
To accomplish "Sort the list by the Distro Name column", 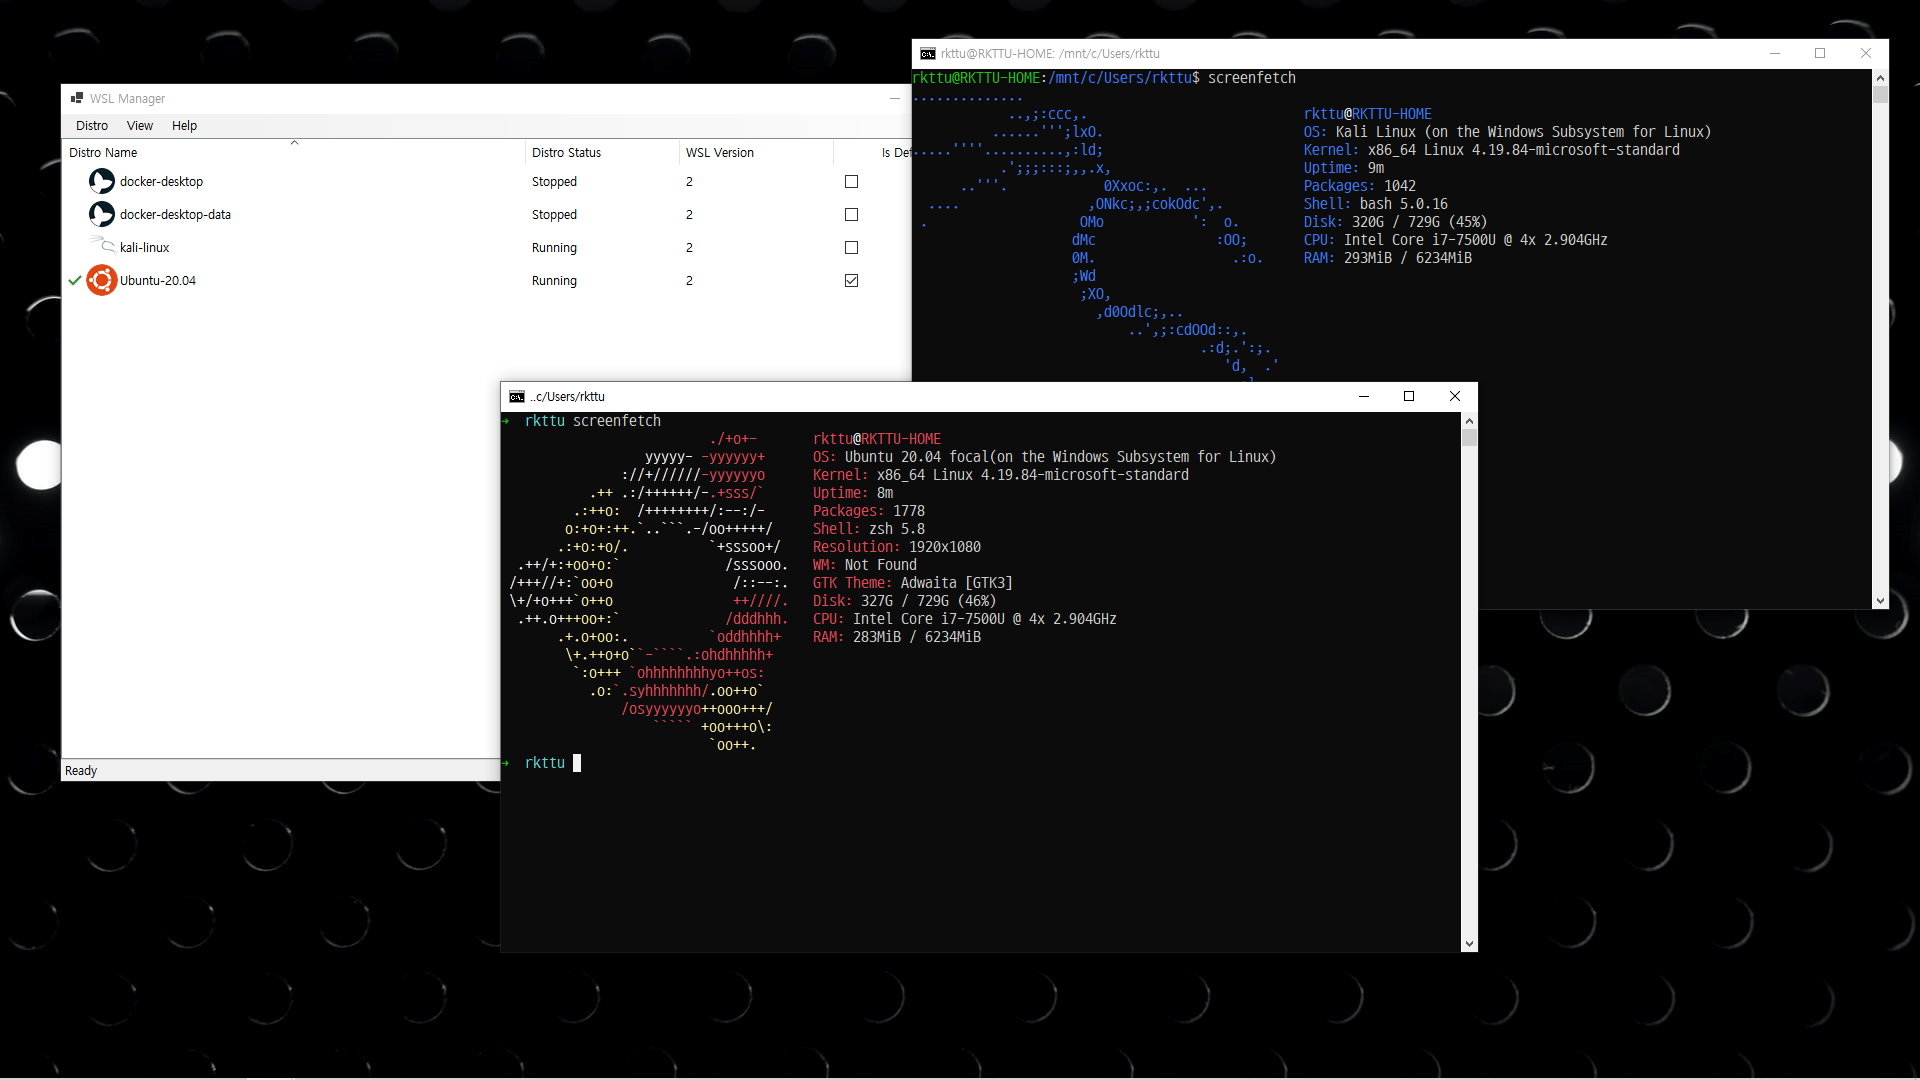I will pyautogui.click(x=103, y=153).
